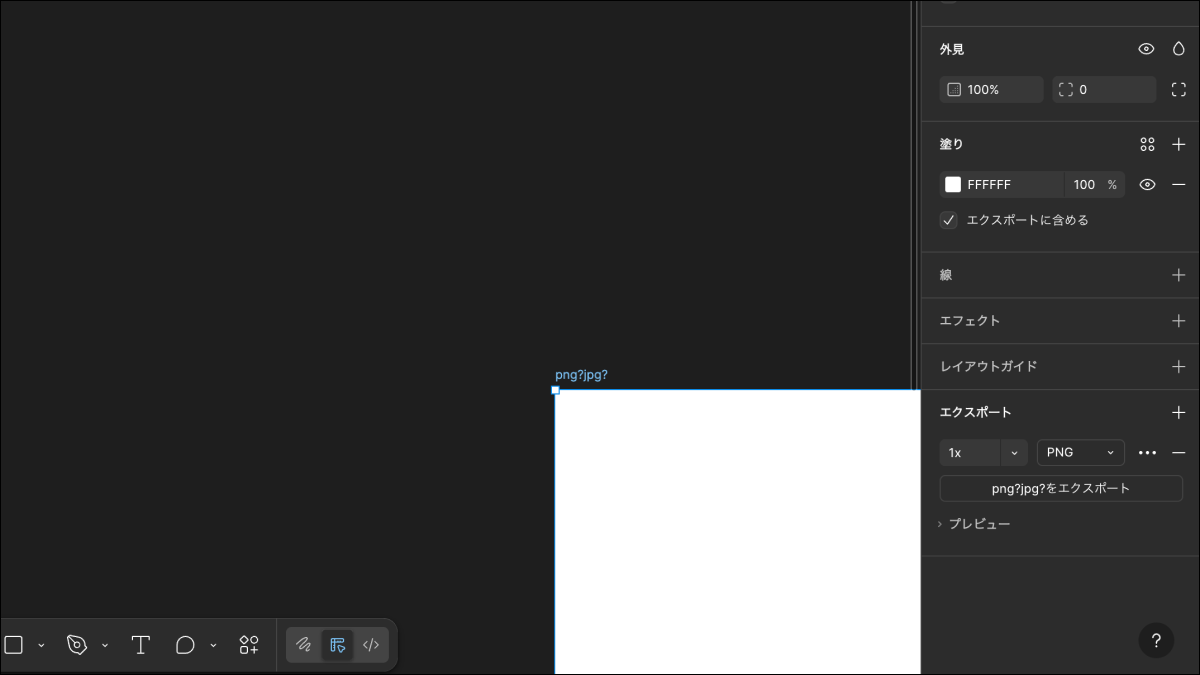Click the blend mode droplet icon

pos(1178,49)
